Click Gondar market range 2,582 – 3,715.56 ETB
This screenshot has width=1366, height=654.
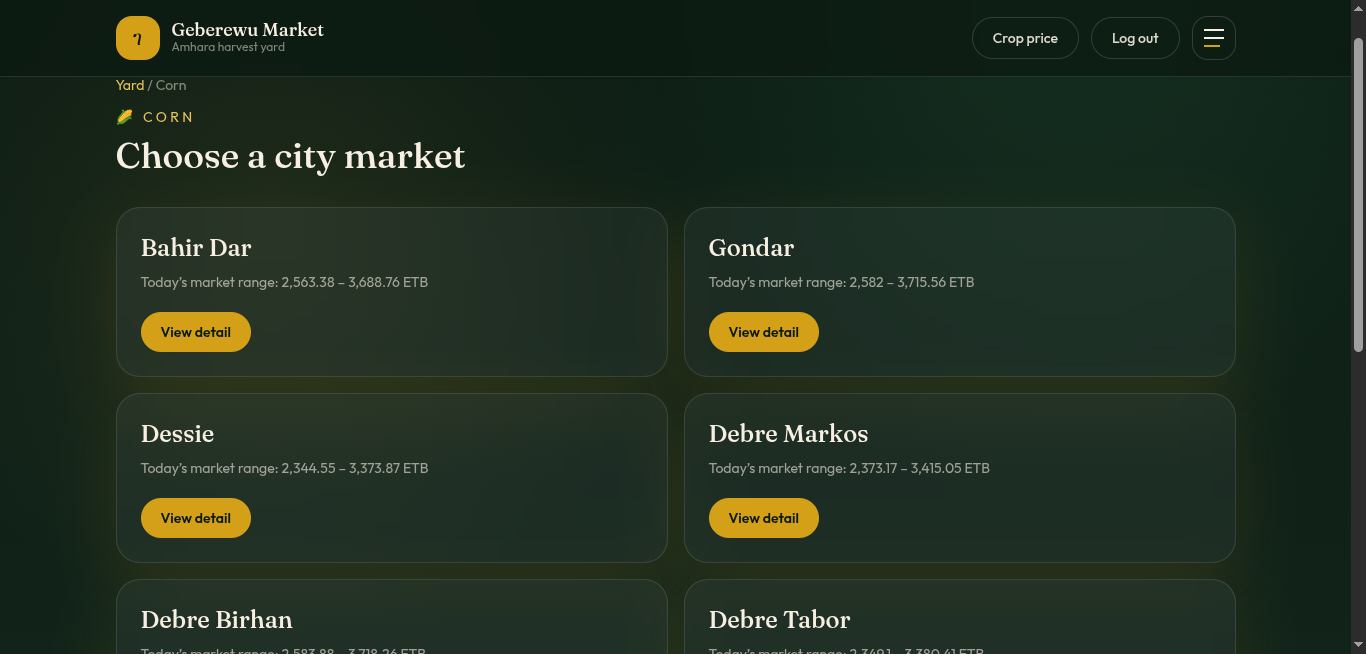[x=842, y=282]
